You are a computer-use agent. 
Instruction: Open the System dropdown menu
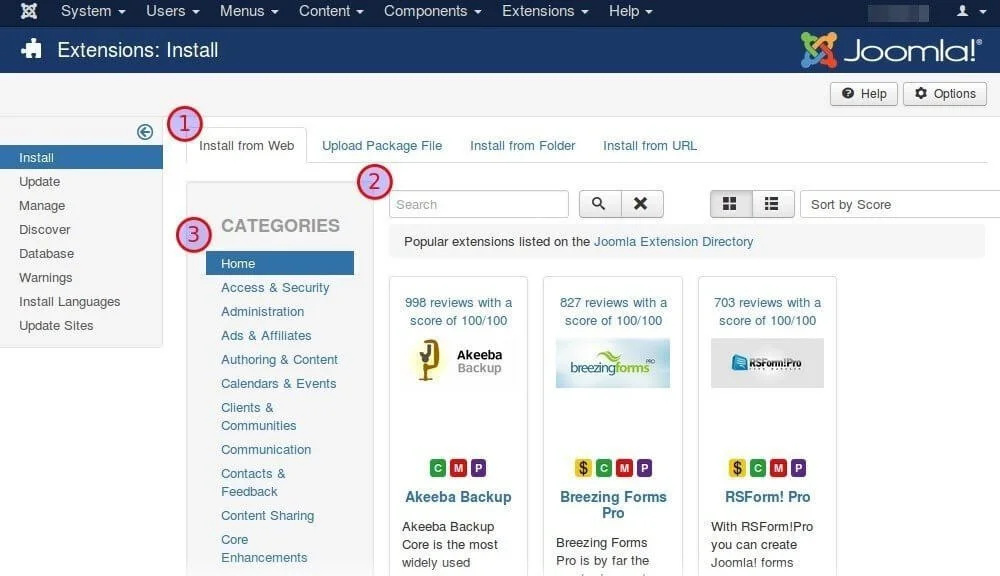(x=93, y=11)
